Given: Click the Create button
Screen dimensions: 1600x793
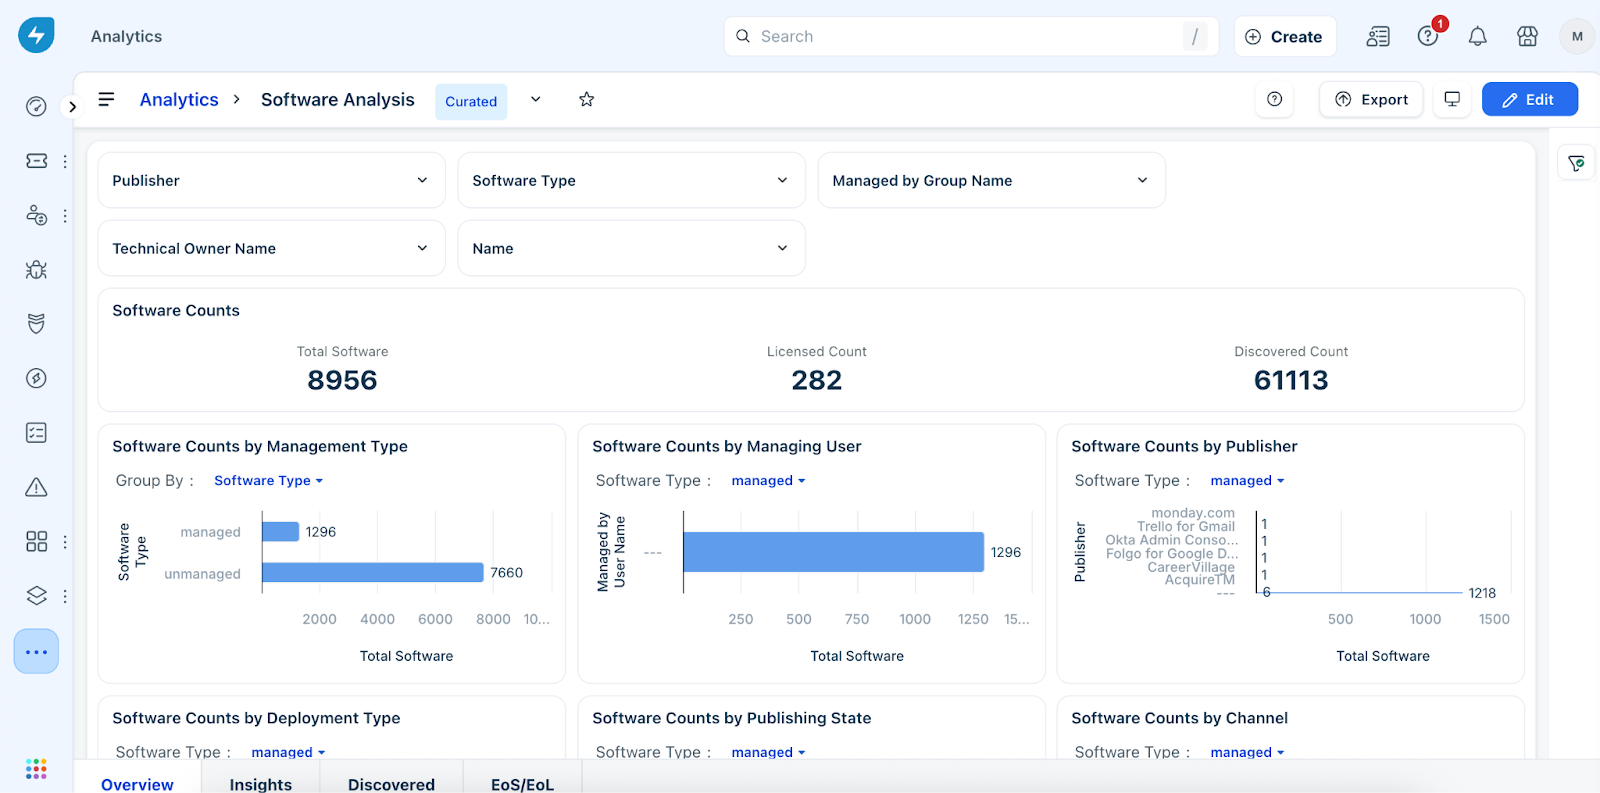Looking at the screenshot, I should click(x=1285, y=36).
